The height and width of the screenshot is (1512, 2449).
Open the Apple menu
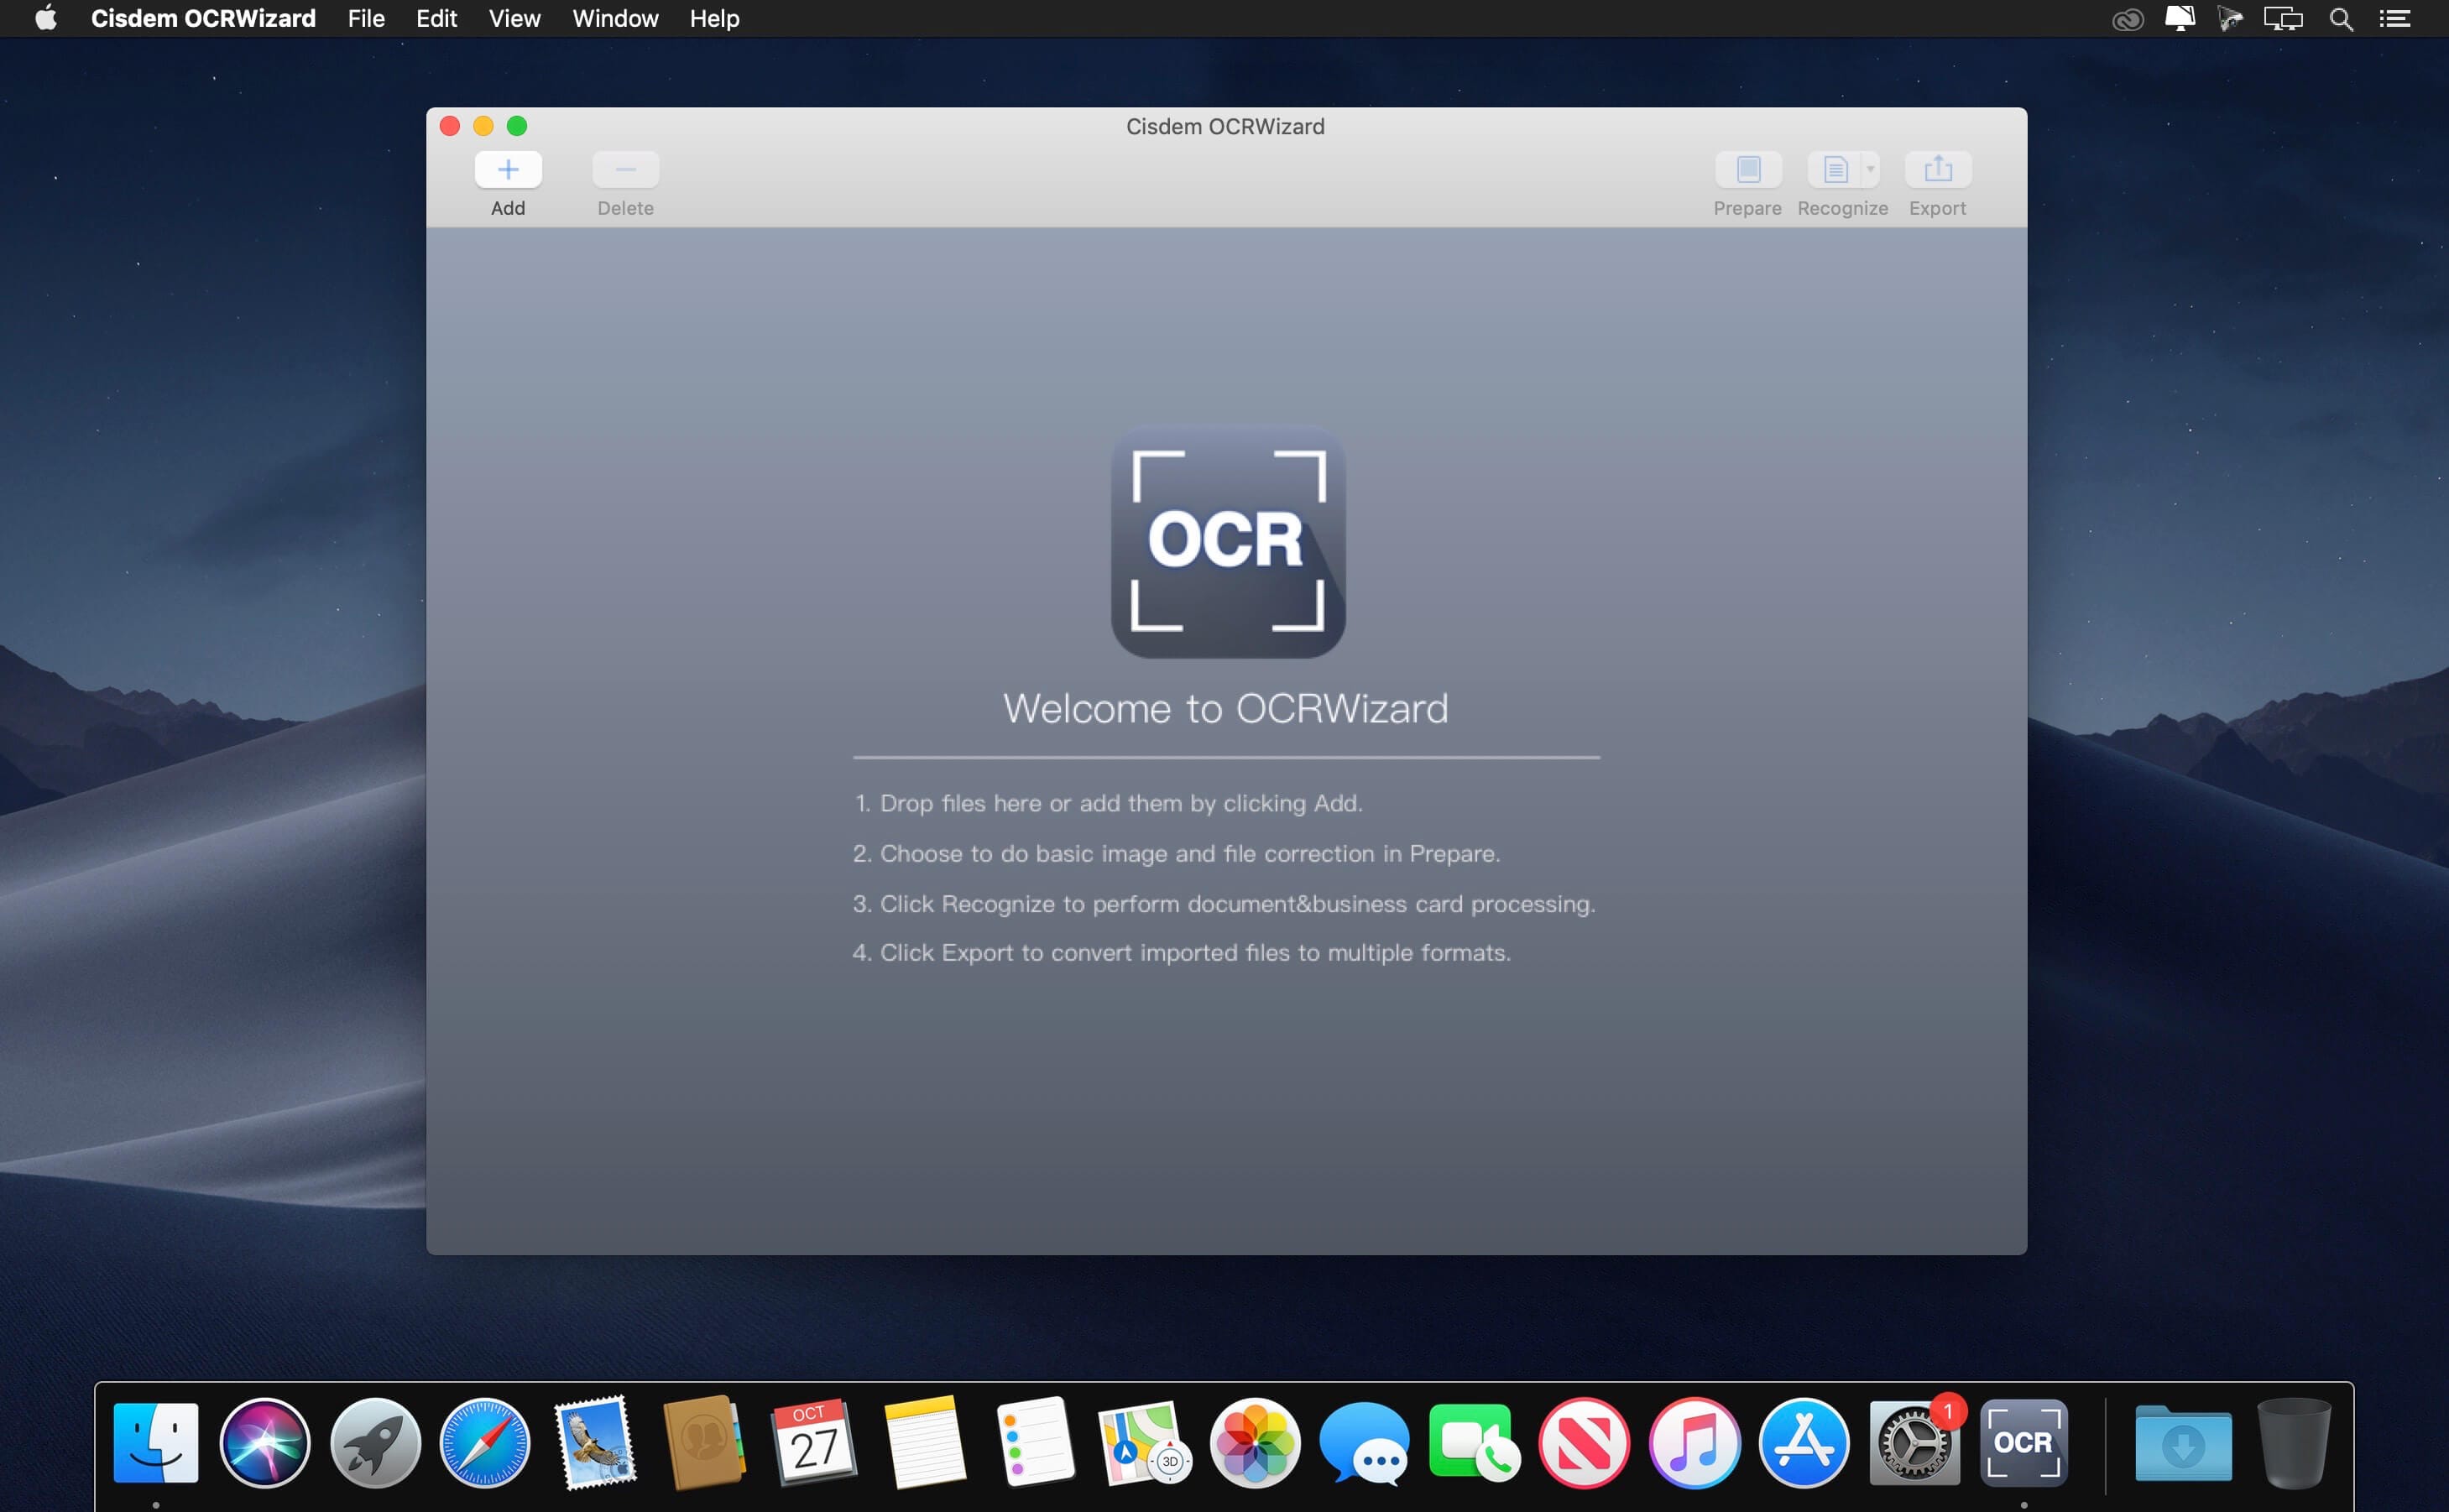pyautogui.click(x=46, y=18)
